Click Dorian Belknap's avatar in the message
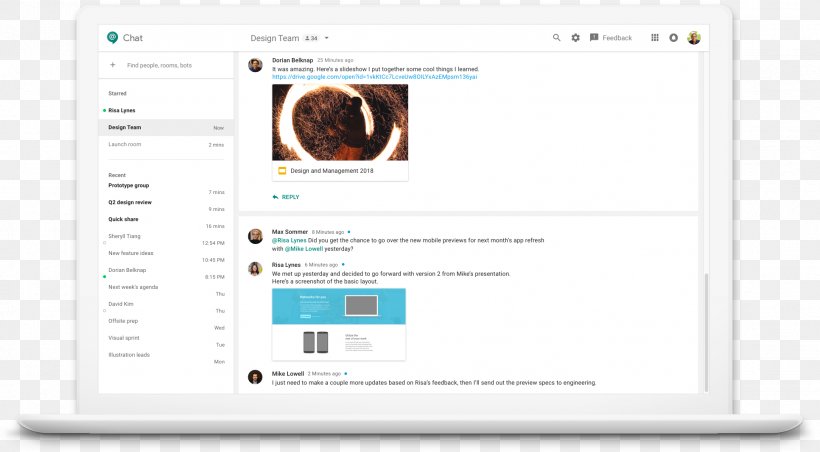Image resolution: width=820 pixels, height=452 pixels. [255, 65]
